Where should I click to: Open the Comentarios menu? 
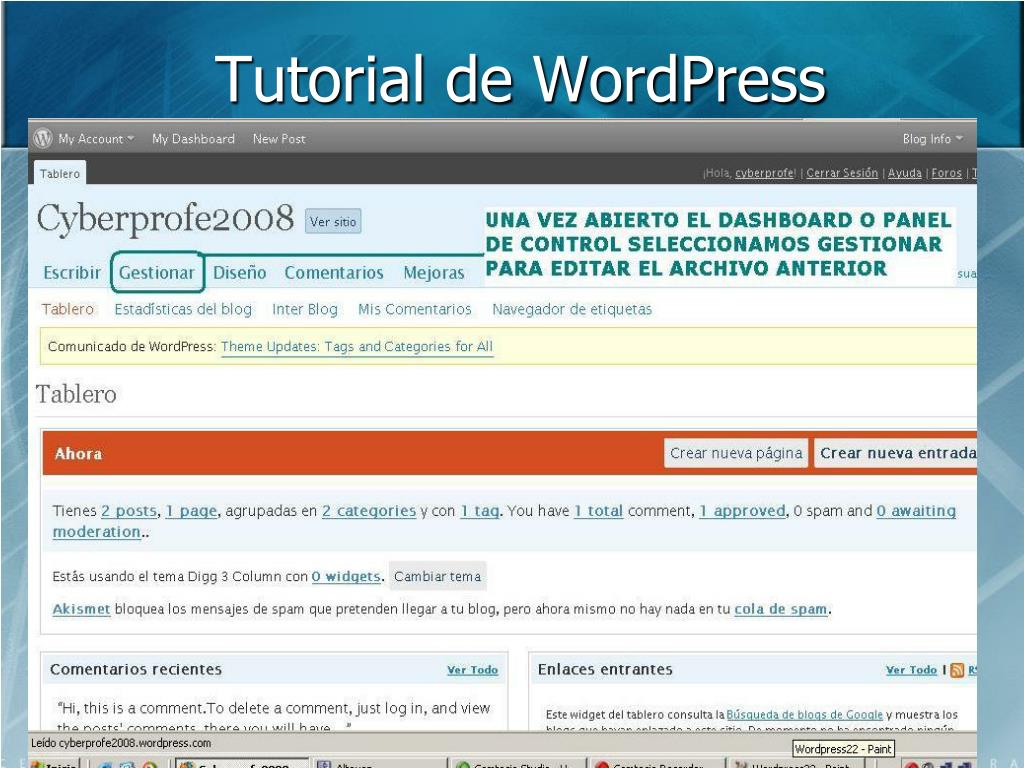(x=334, y=272)
